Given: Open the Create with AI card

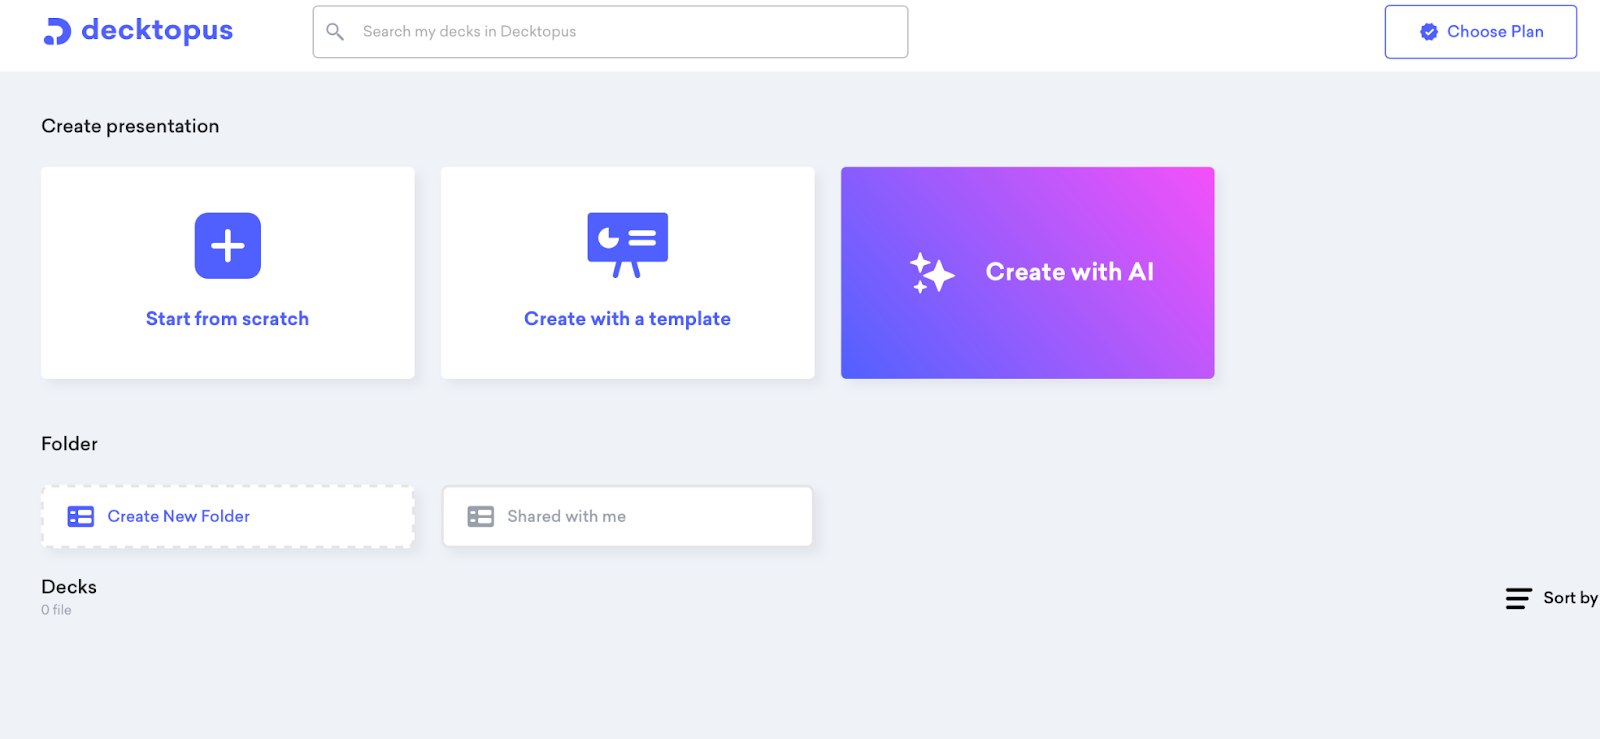Looking at the screenshot, I should click(1027, 273).
